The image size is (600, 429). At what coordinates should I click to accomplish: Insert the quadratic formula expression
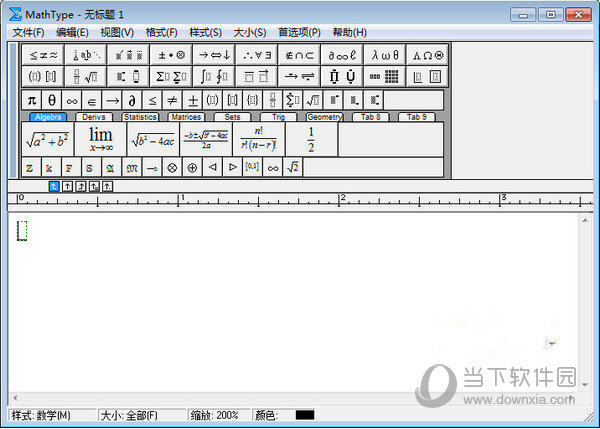[206, 140]
